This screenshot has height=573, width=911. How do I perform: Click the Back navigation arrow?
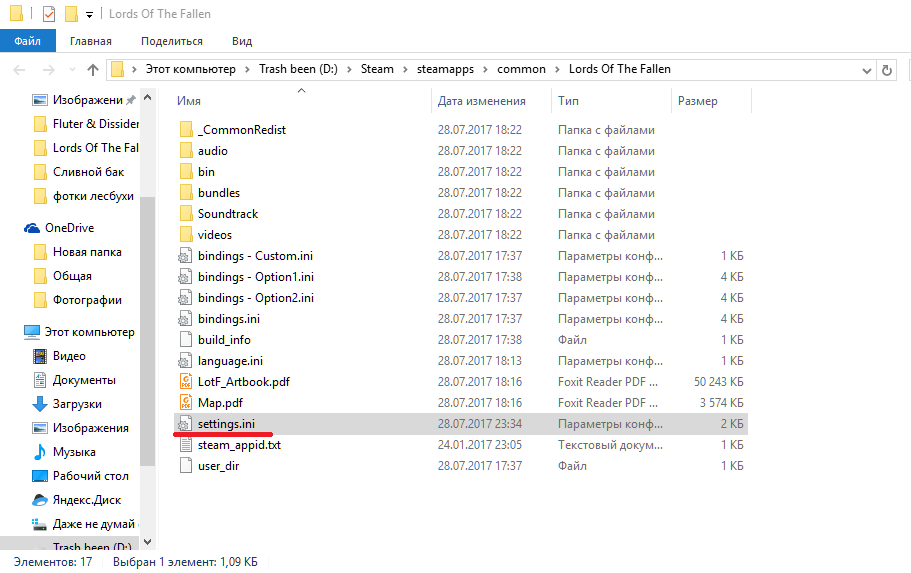[x=19, y=70]
